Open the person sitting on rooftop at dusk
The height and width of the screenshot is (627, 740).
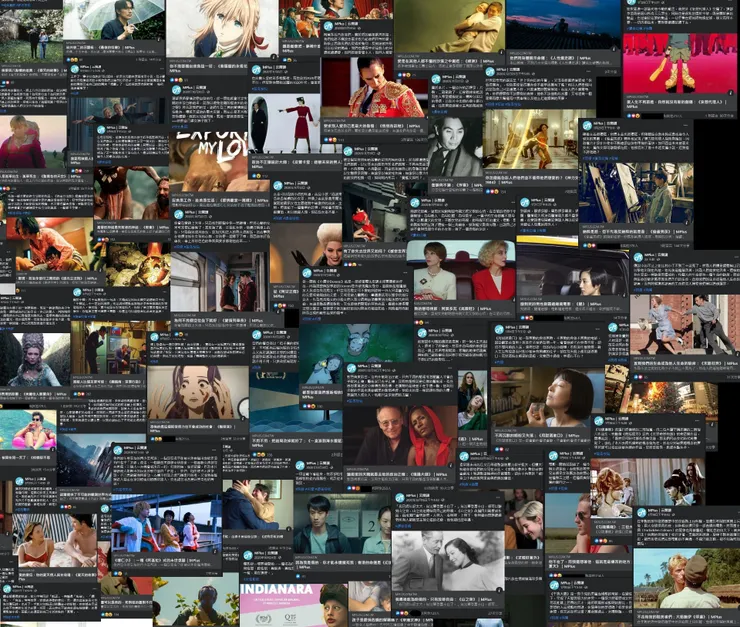[x=563, y=25]
